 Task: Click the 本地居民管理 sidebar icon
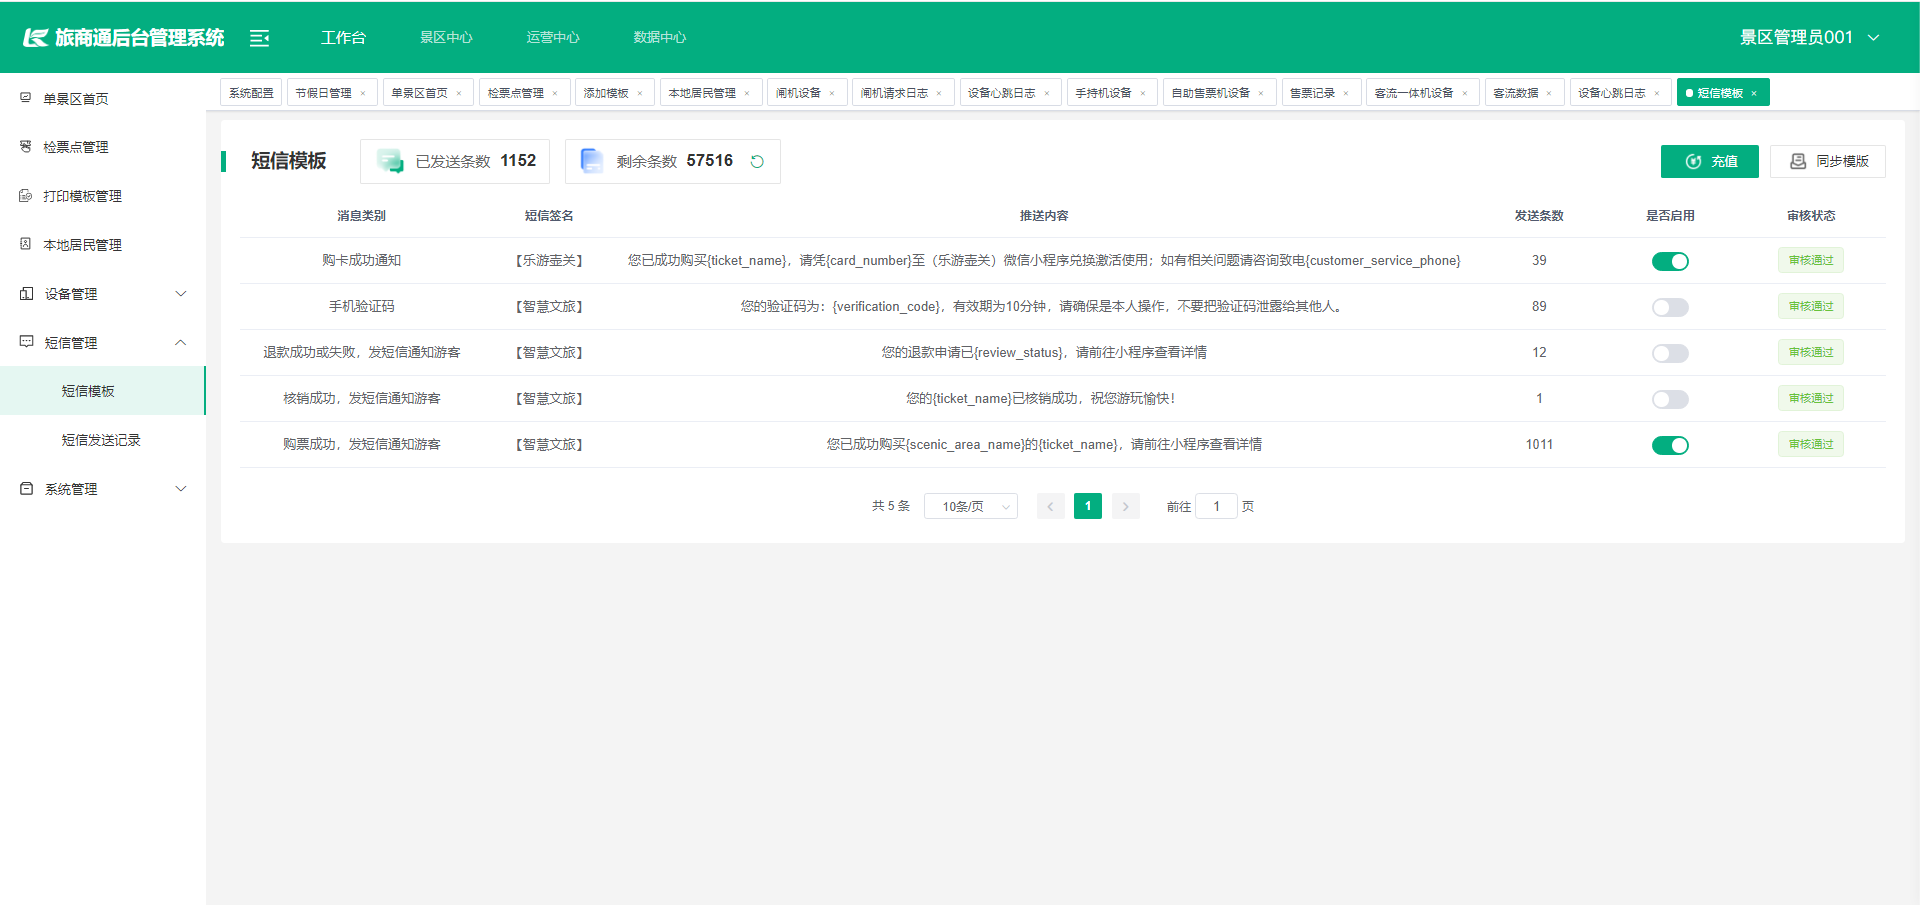click(26, 244)
